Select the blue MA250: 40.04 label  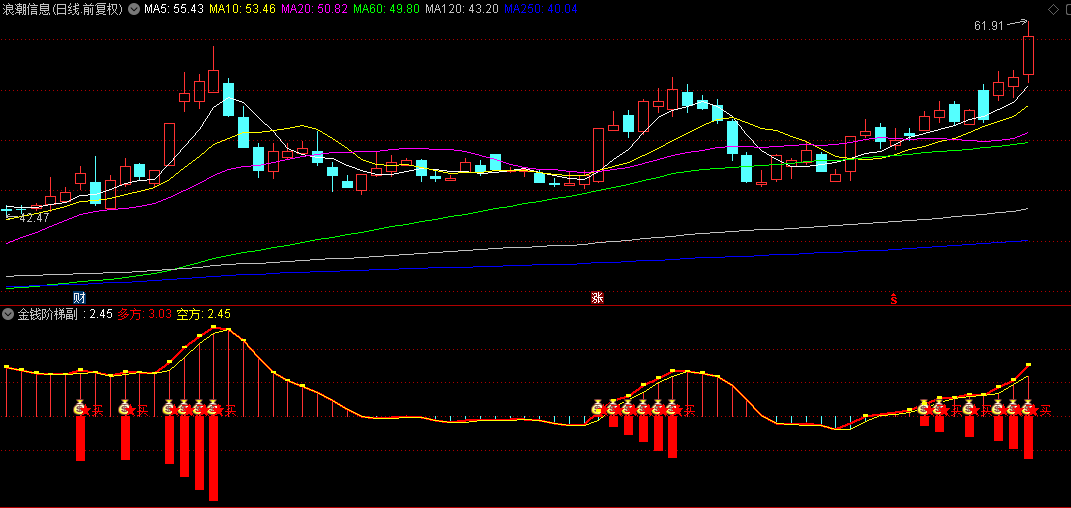tap(540, 9)
